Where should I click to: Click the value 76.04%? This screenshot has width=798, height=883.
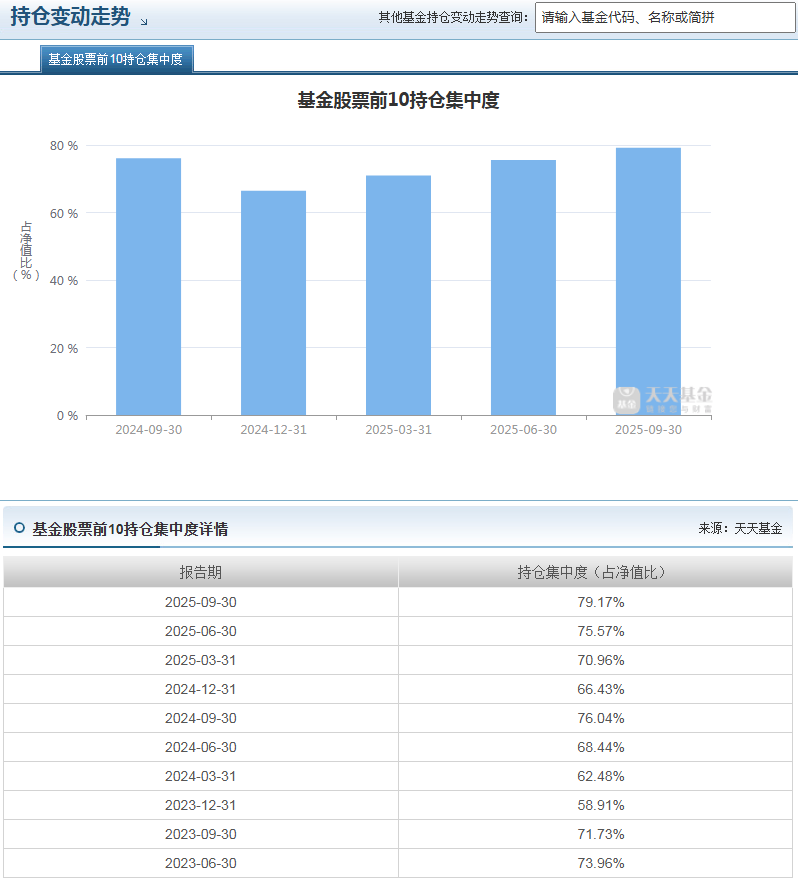tap(601, 718)
